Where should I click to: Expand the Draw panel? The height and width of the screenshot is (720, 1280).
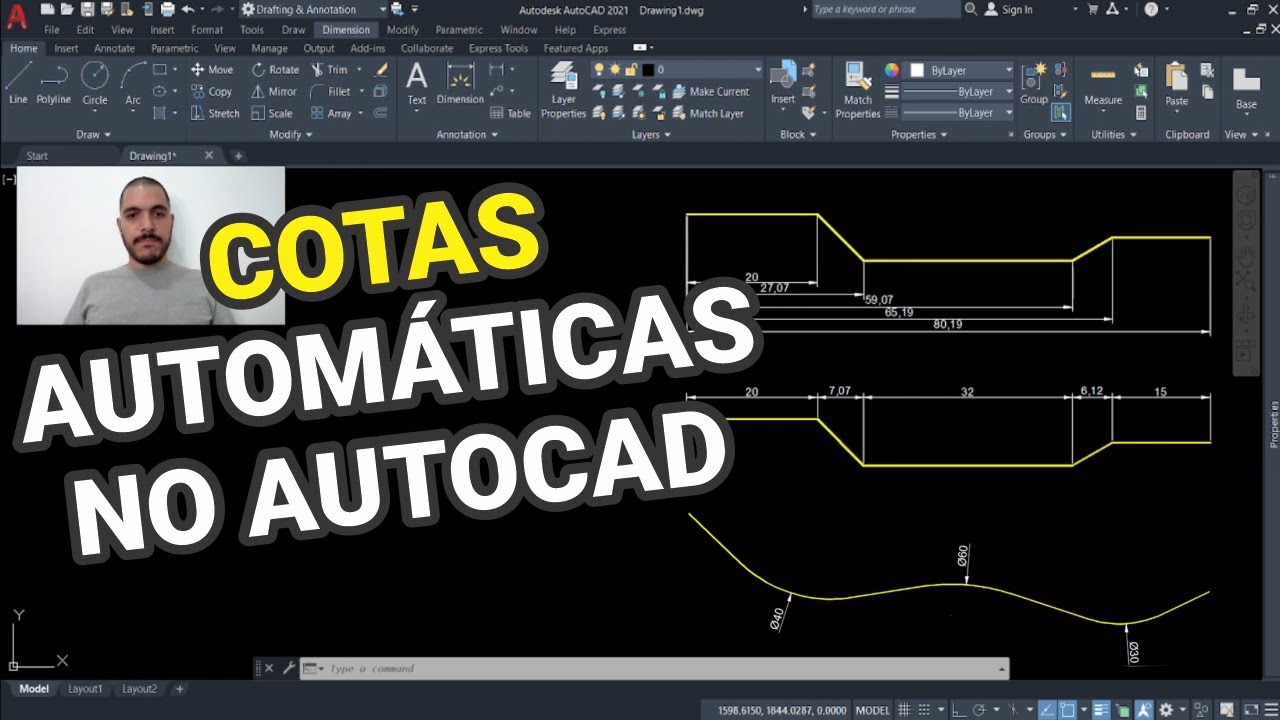93,134
